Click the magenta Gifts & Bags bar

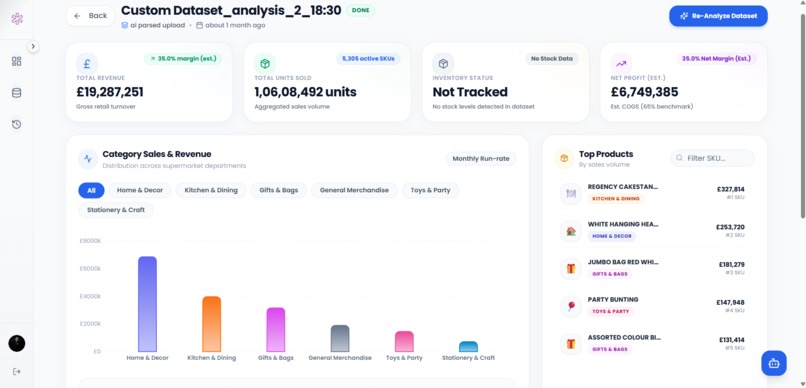tap(276, 330)
